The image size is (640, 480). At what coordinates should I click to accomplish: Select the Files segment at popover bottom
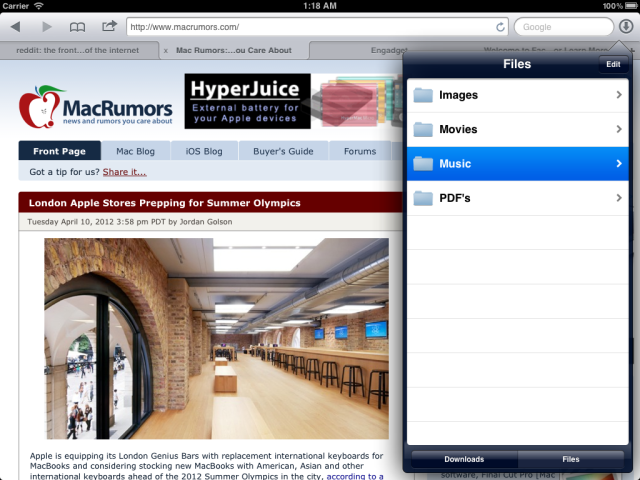click(x=571, y=459)
